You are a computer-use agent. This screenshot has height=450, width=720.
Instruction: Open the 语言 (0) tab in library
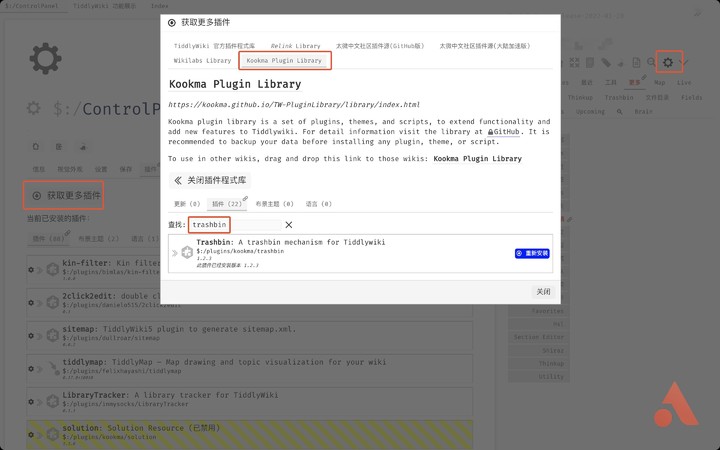[319, 204]
